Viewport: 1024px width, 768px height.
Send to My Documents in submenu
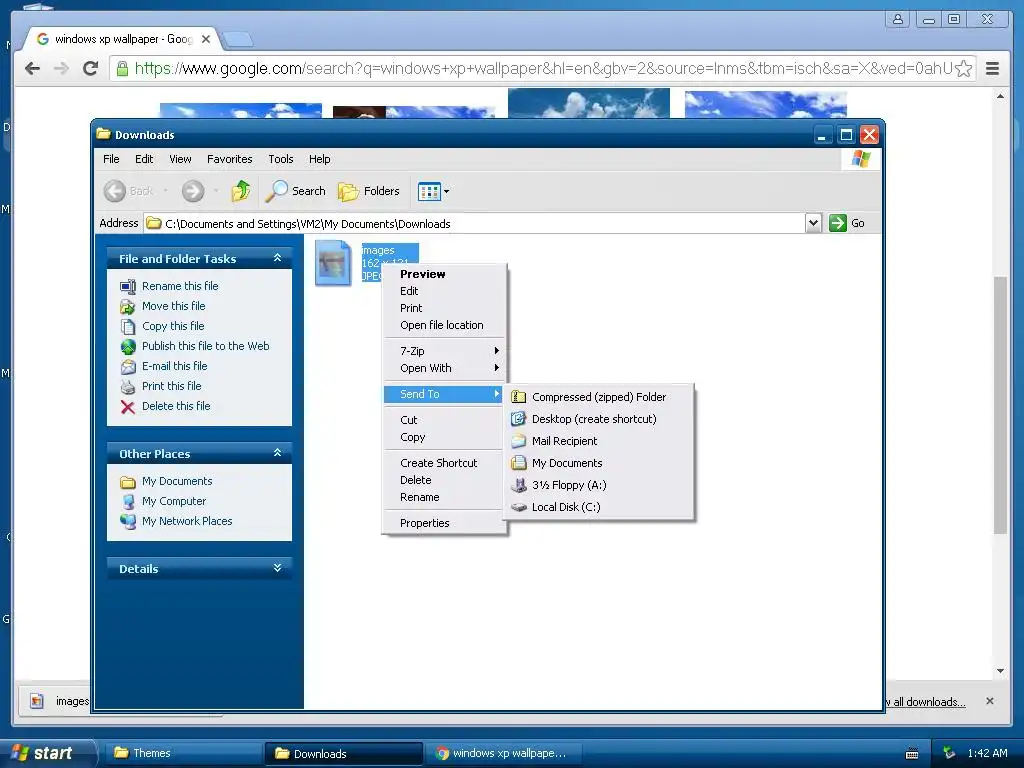[598, 463]
